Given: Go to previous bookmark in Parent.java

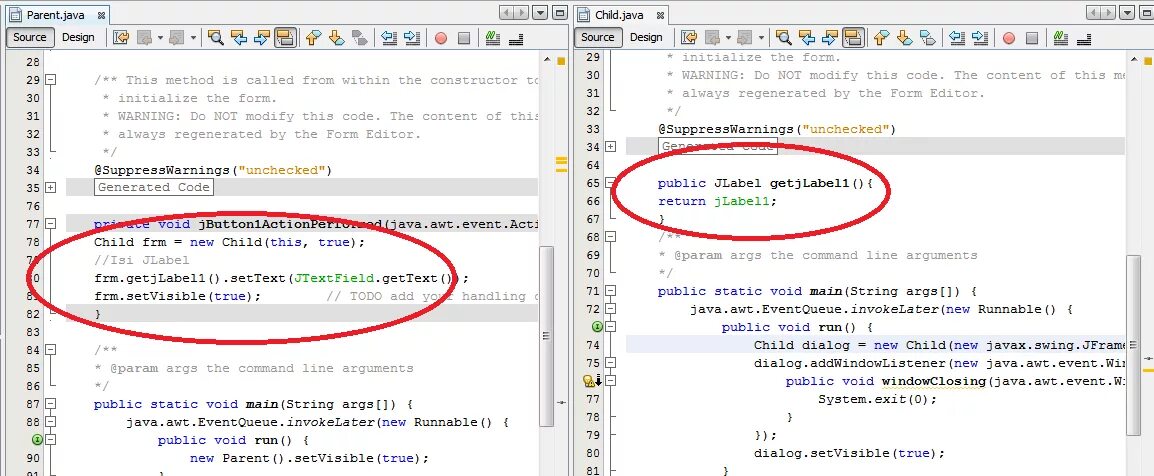Looking at the screenshot, I should click(x=314, y=38).
